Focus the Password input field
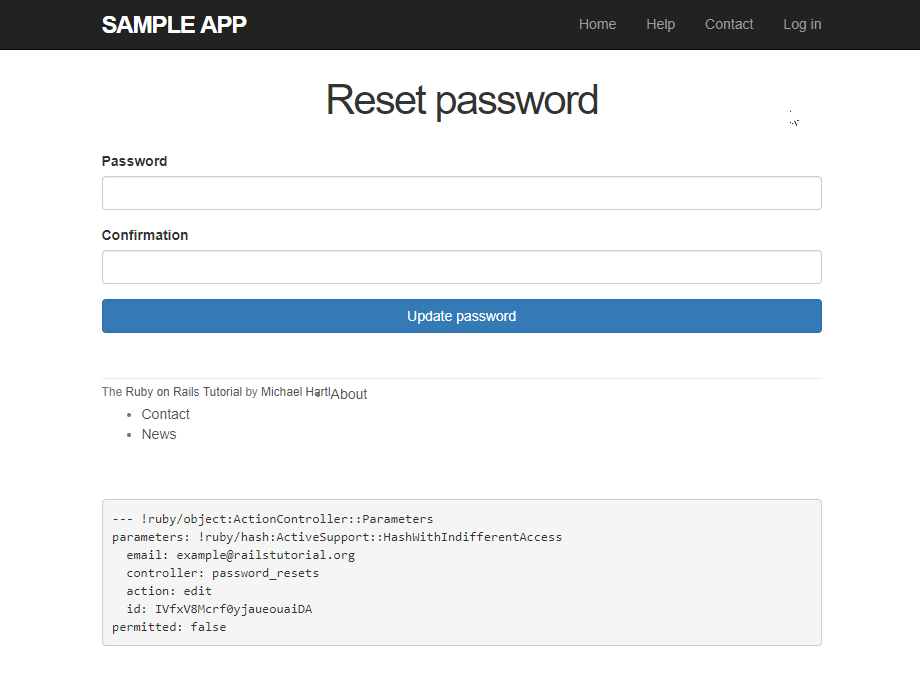The width and height of the screenshot is (920, 694). click(x=461, y=193)
